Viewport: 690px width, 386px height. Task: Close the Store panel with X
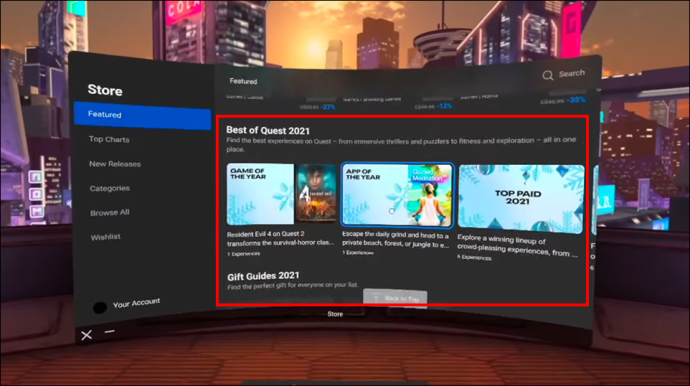(87, 335)
